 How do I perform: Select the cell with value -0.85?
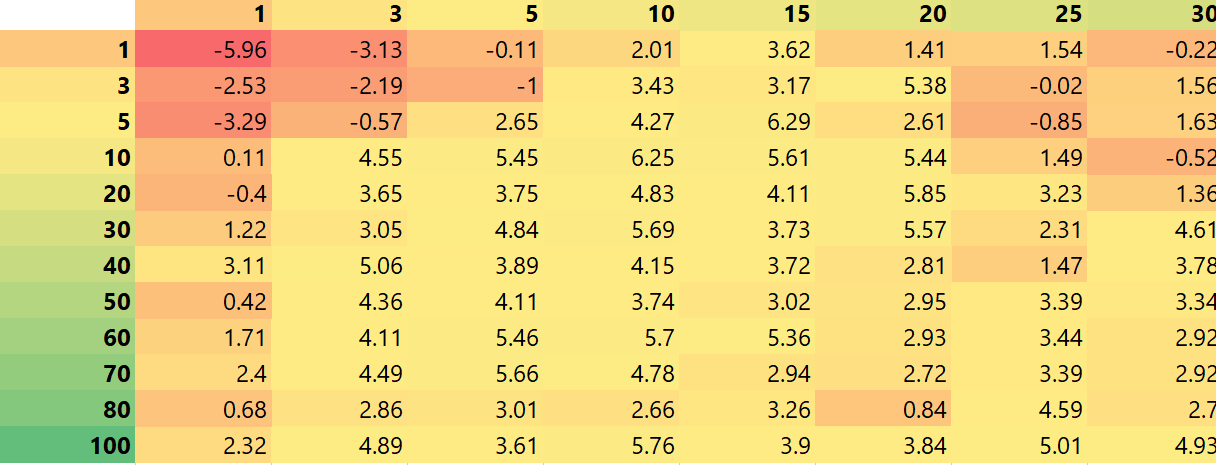point(1019,121)
